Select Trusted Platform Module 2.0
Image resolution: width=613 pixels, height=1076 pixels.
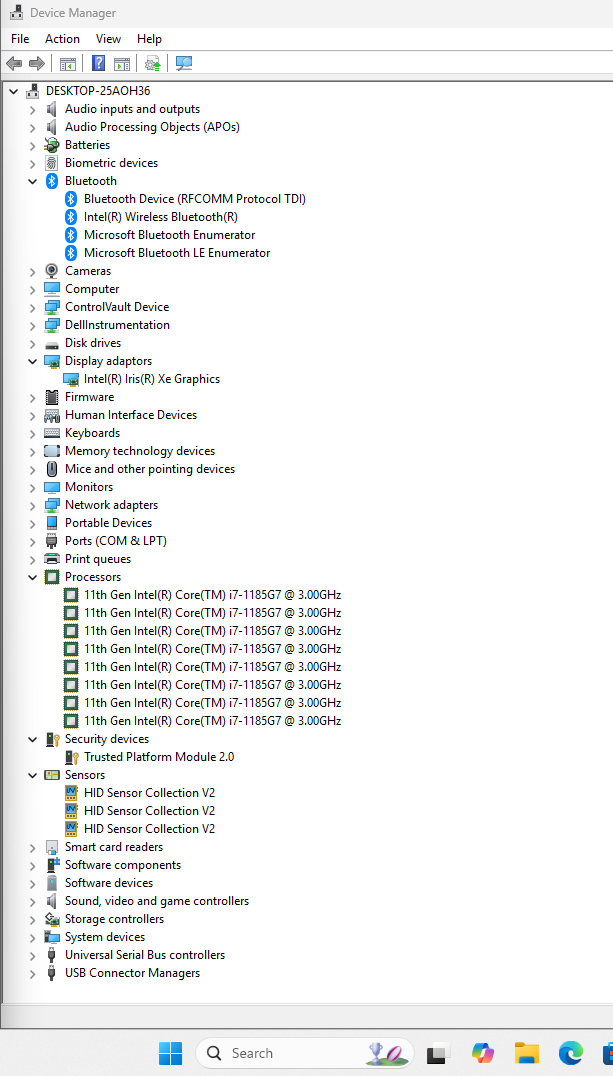[158, 757]
